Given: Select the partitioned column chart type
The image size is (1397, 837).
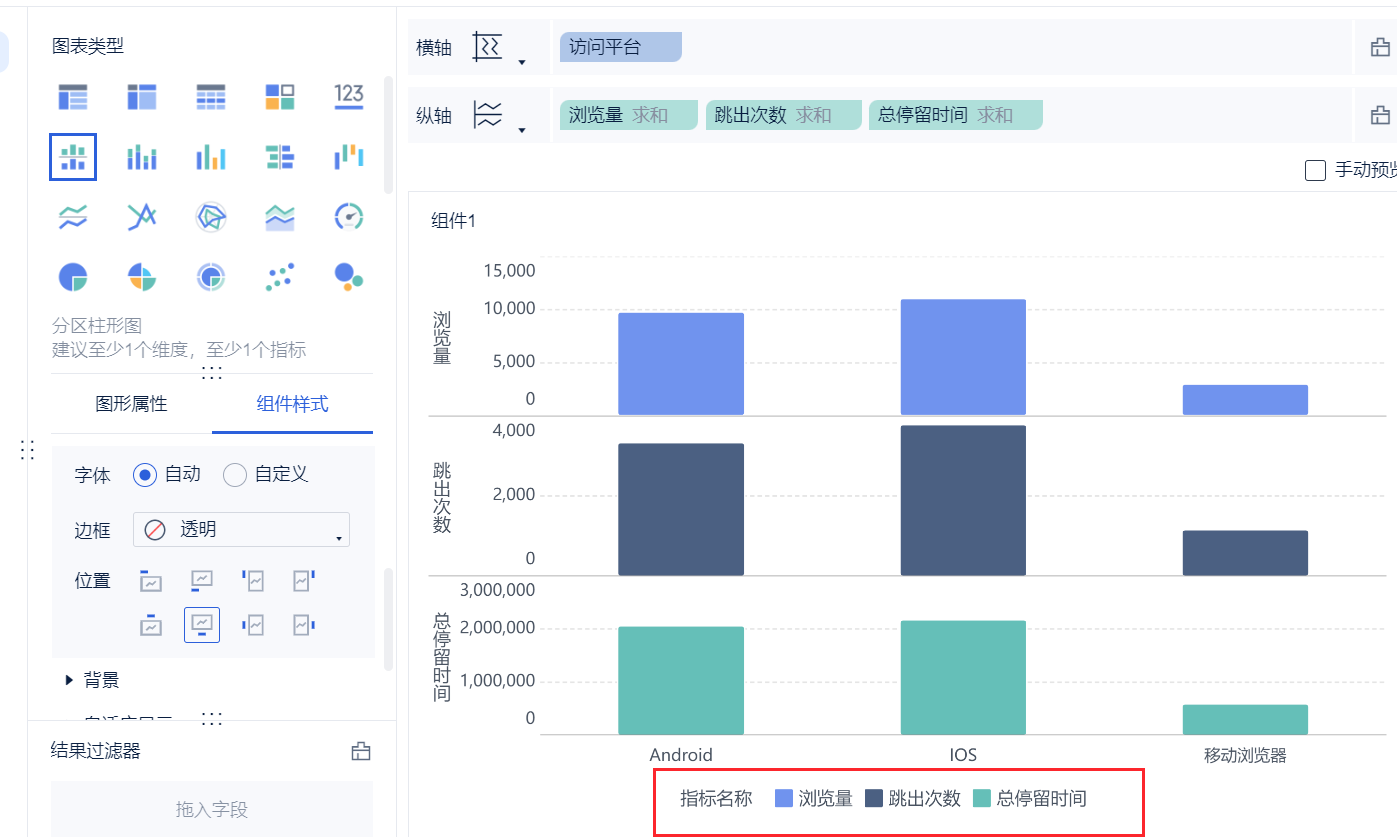Looking at the screenshot, I should point(73,157).
